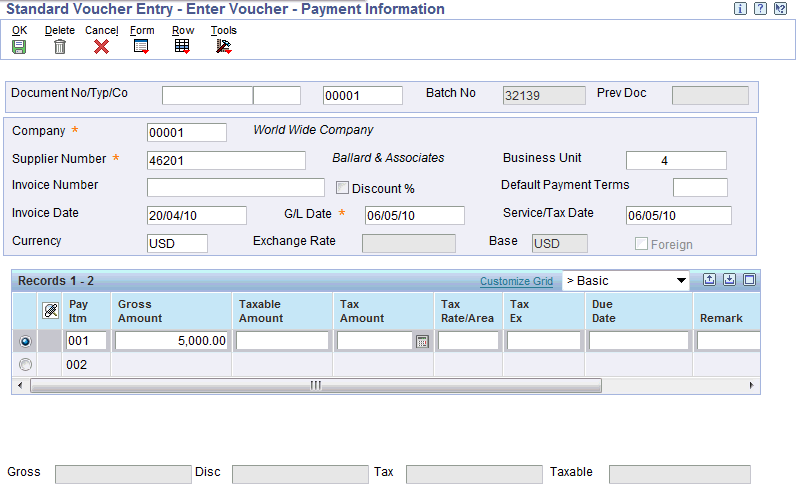
Task: Open the Form menu
Action: point(142,30)
